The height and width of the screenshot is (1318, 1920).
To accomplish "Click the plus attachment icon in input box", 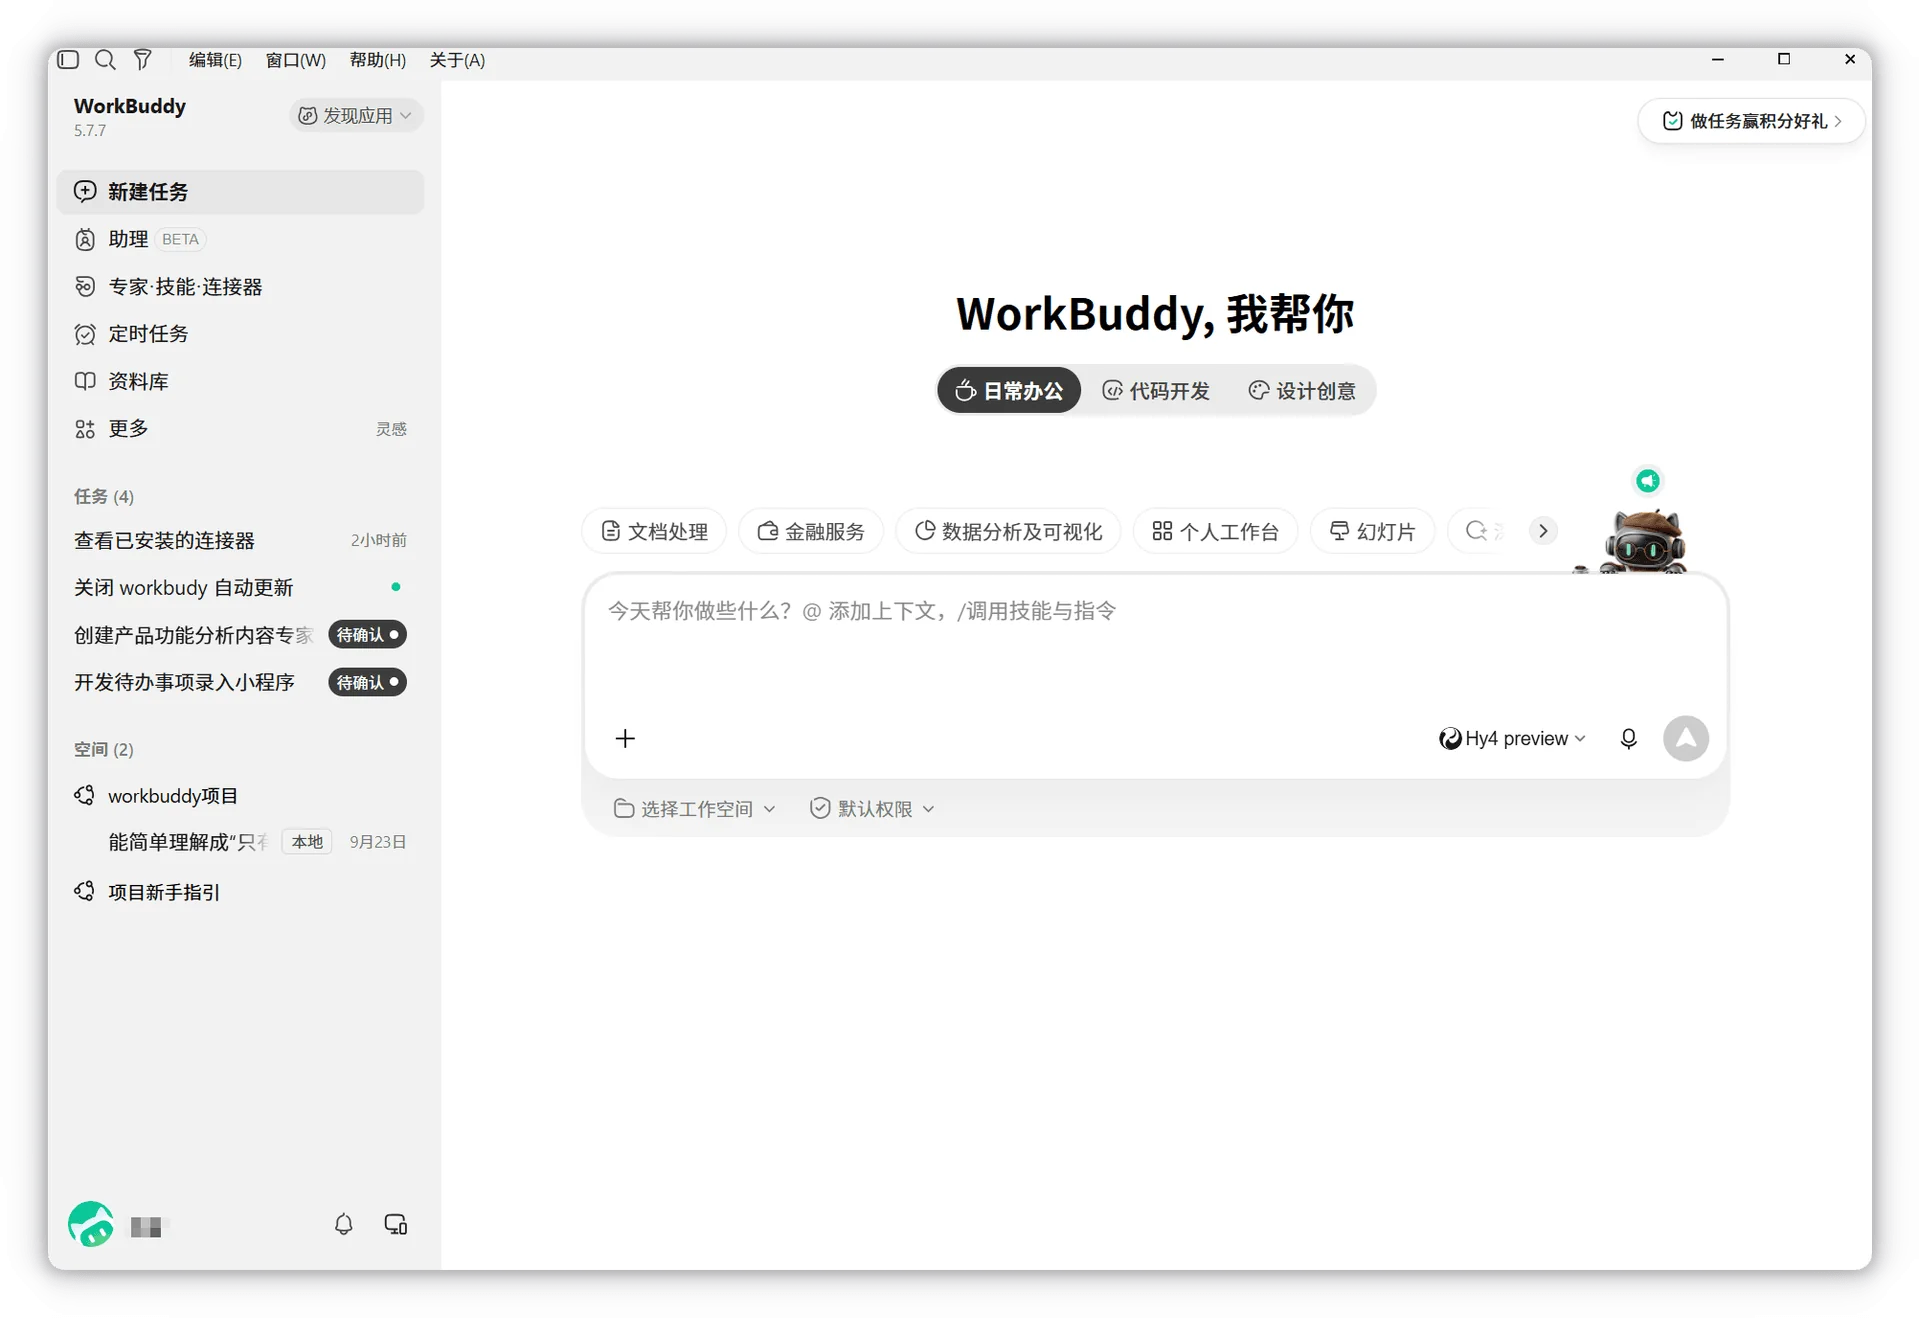I will coord(625,738).
